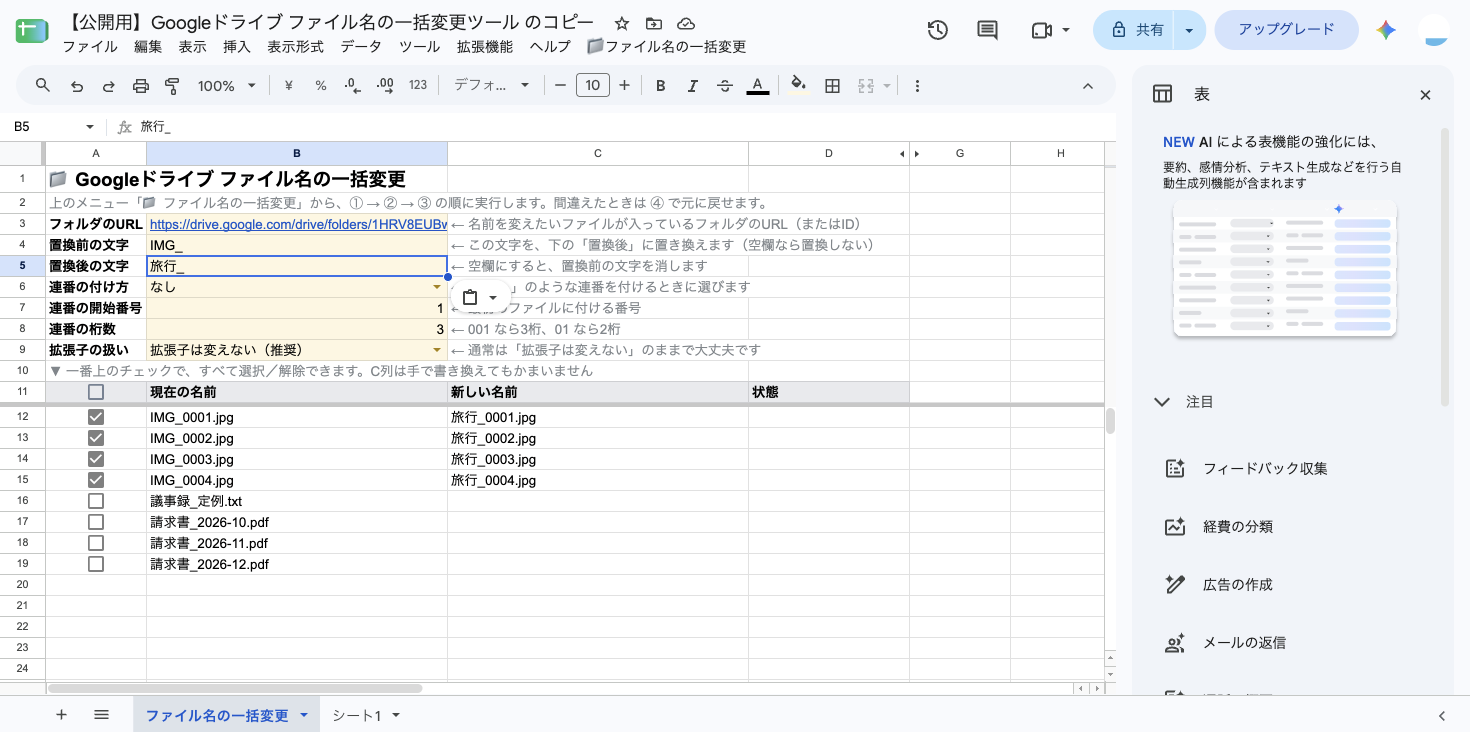Open the Google Sheets home icon

point(32,31)
